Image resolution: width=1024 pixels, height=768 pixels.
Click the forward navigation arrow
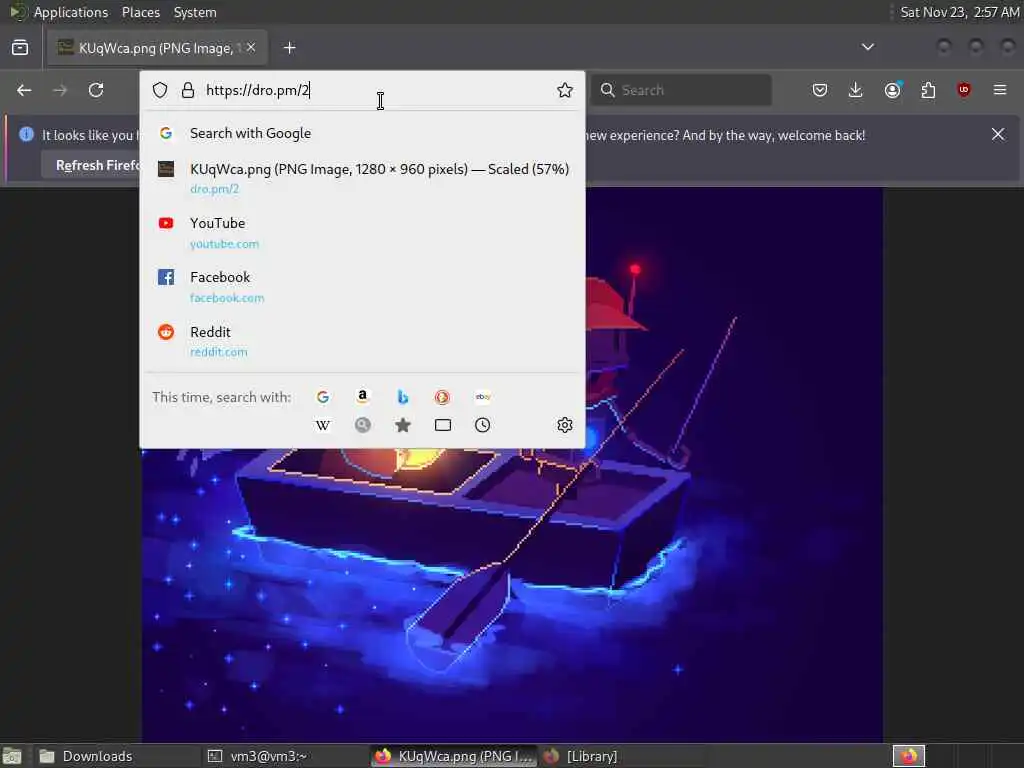tap(60, 90)
